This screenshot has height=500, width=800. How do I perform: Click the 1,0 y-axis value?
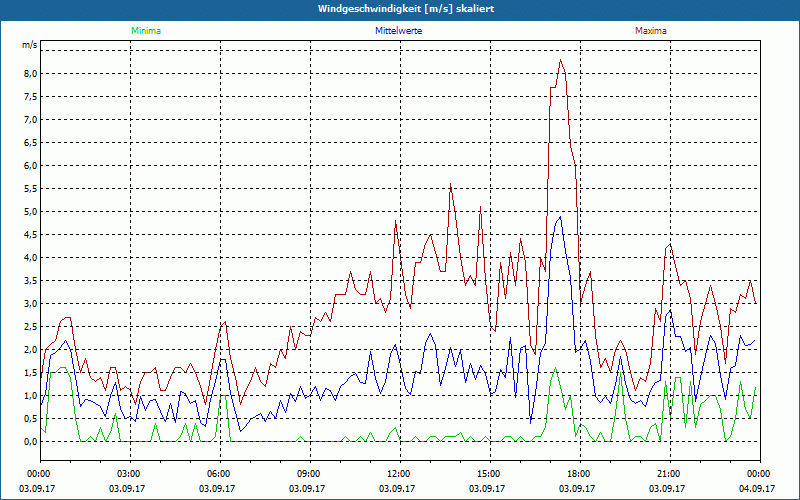(x=31, y=395)
